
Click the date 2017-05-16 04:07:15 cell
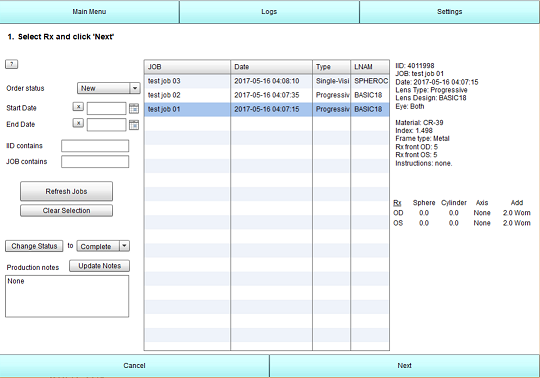click(x=271, y=109)
